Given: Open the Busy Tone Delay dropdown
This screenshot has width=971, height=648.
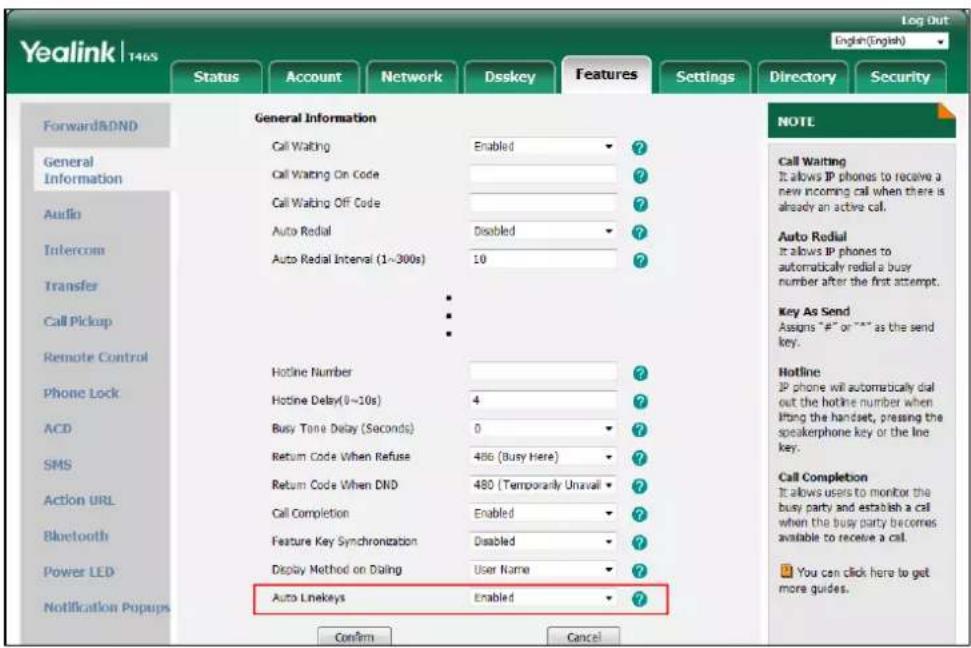Looking at the screenshot, I should [542, 429].
